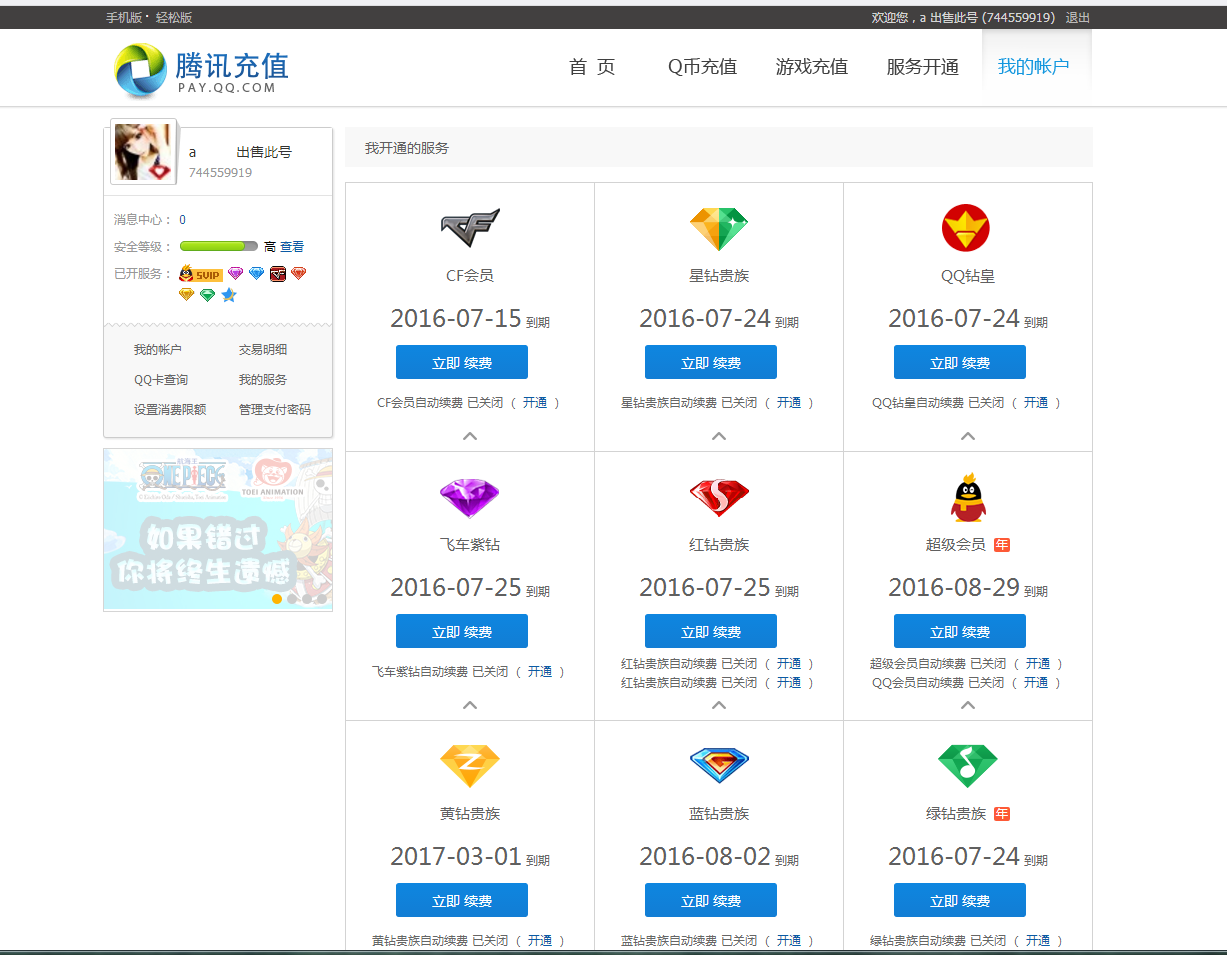Click 立即续费 for 星钻贵族
Screen dimensions: 1227x955
711,362
